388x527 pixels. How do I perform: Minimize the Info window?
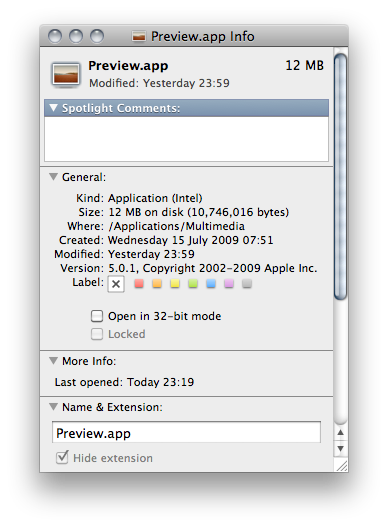(76, 36)
